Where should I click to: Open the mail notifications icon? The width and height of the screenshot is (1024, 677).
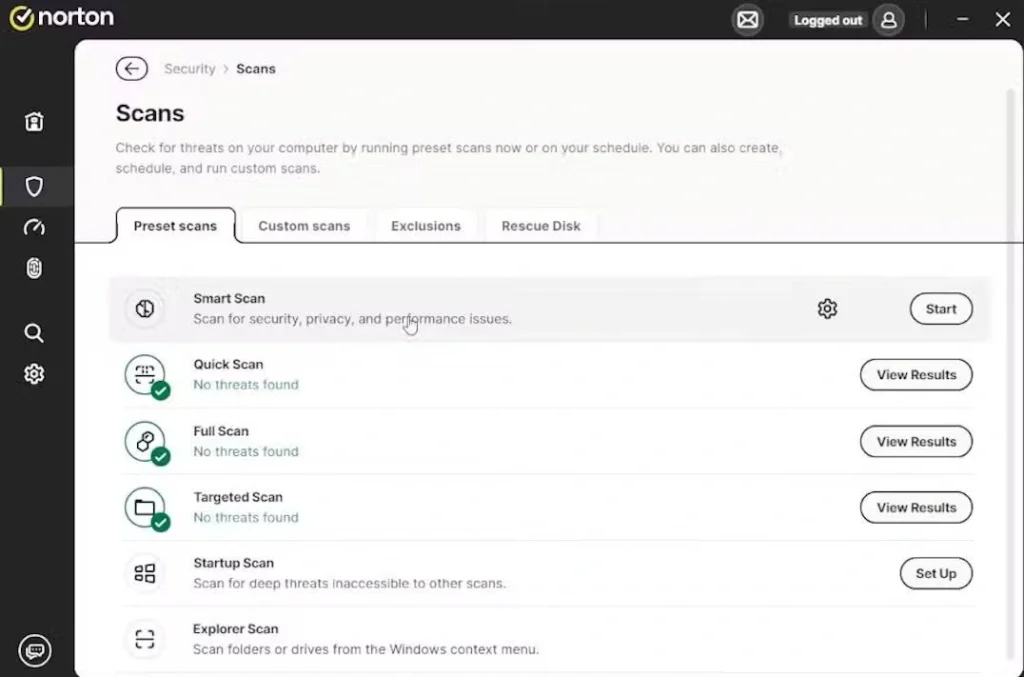[x=747, y=20]
